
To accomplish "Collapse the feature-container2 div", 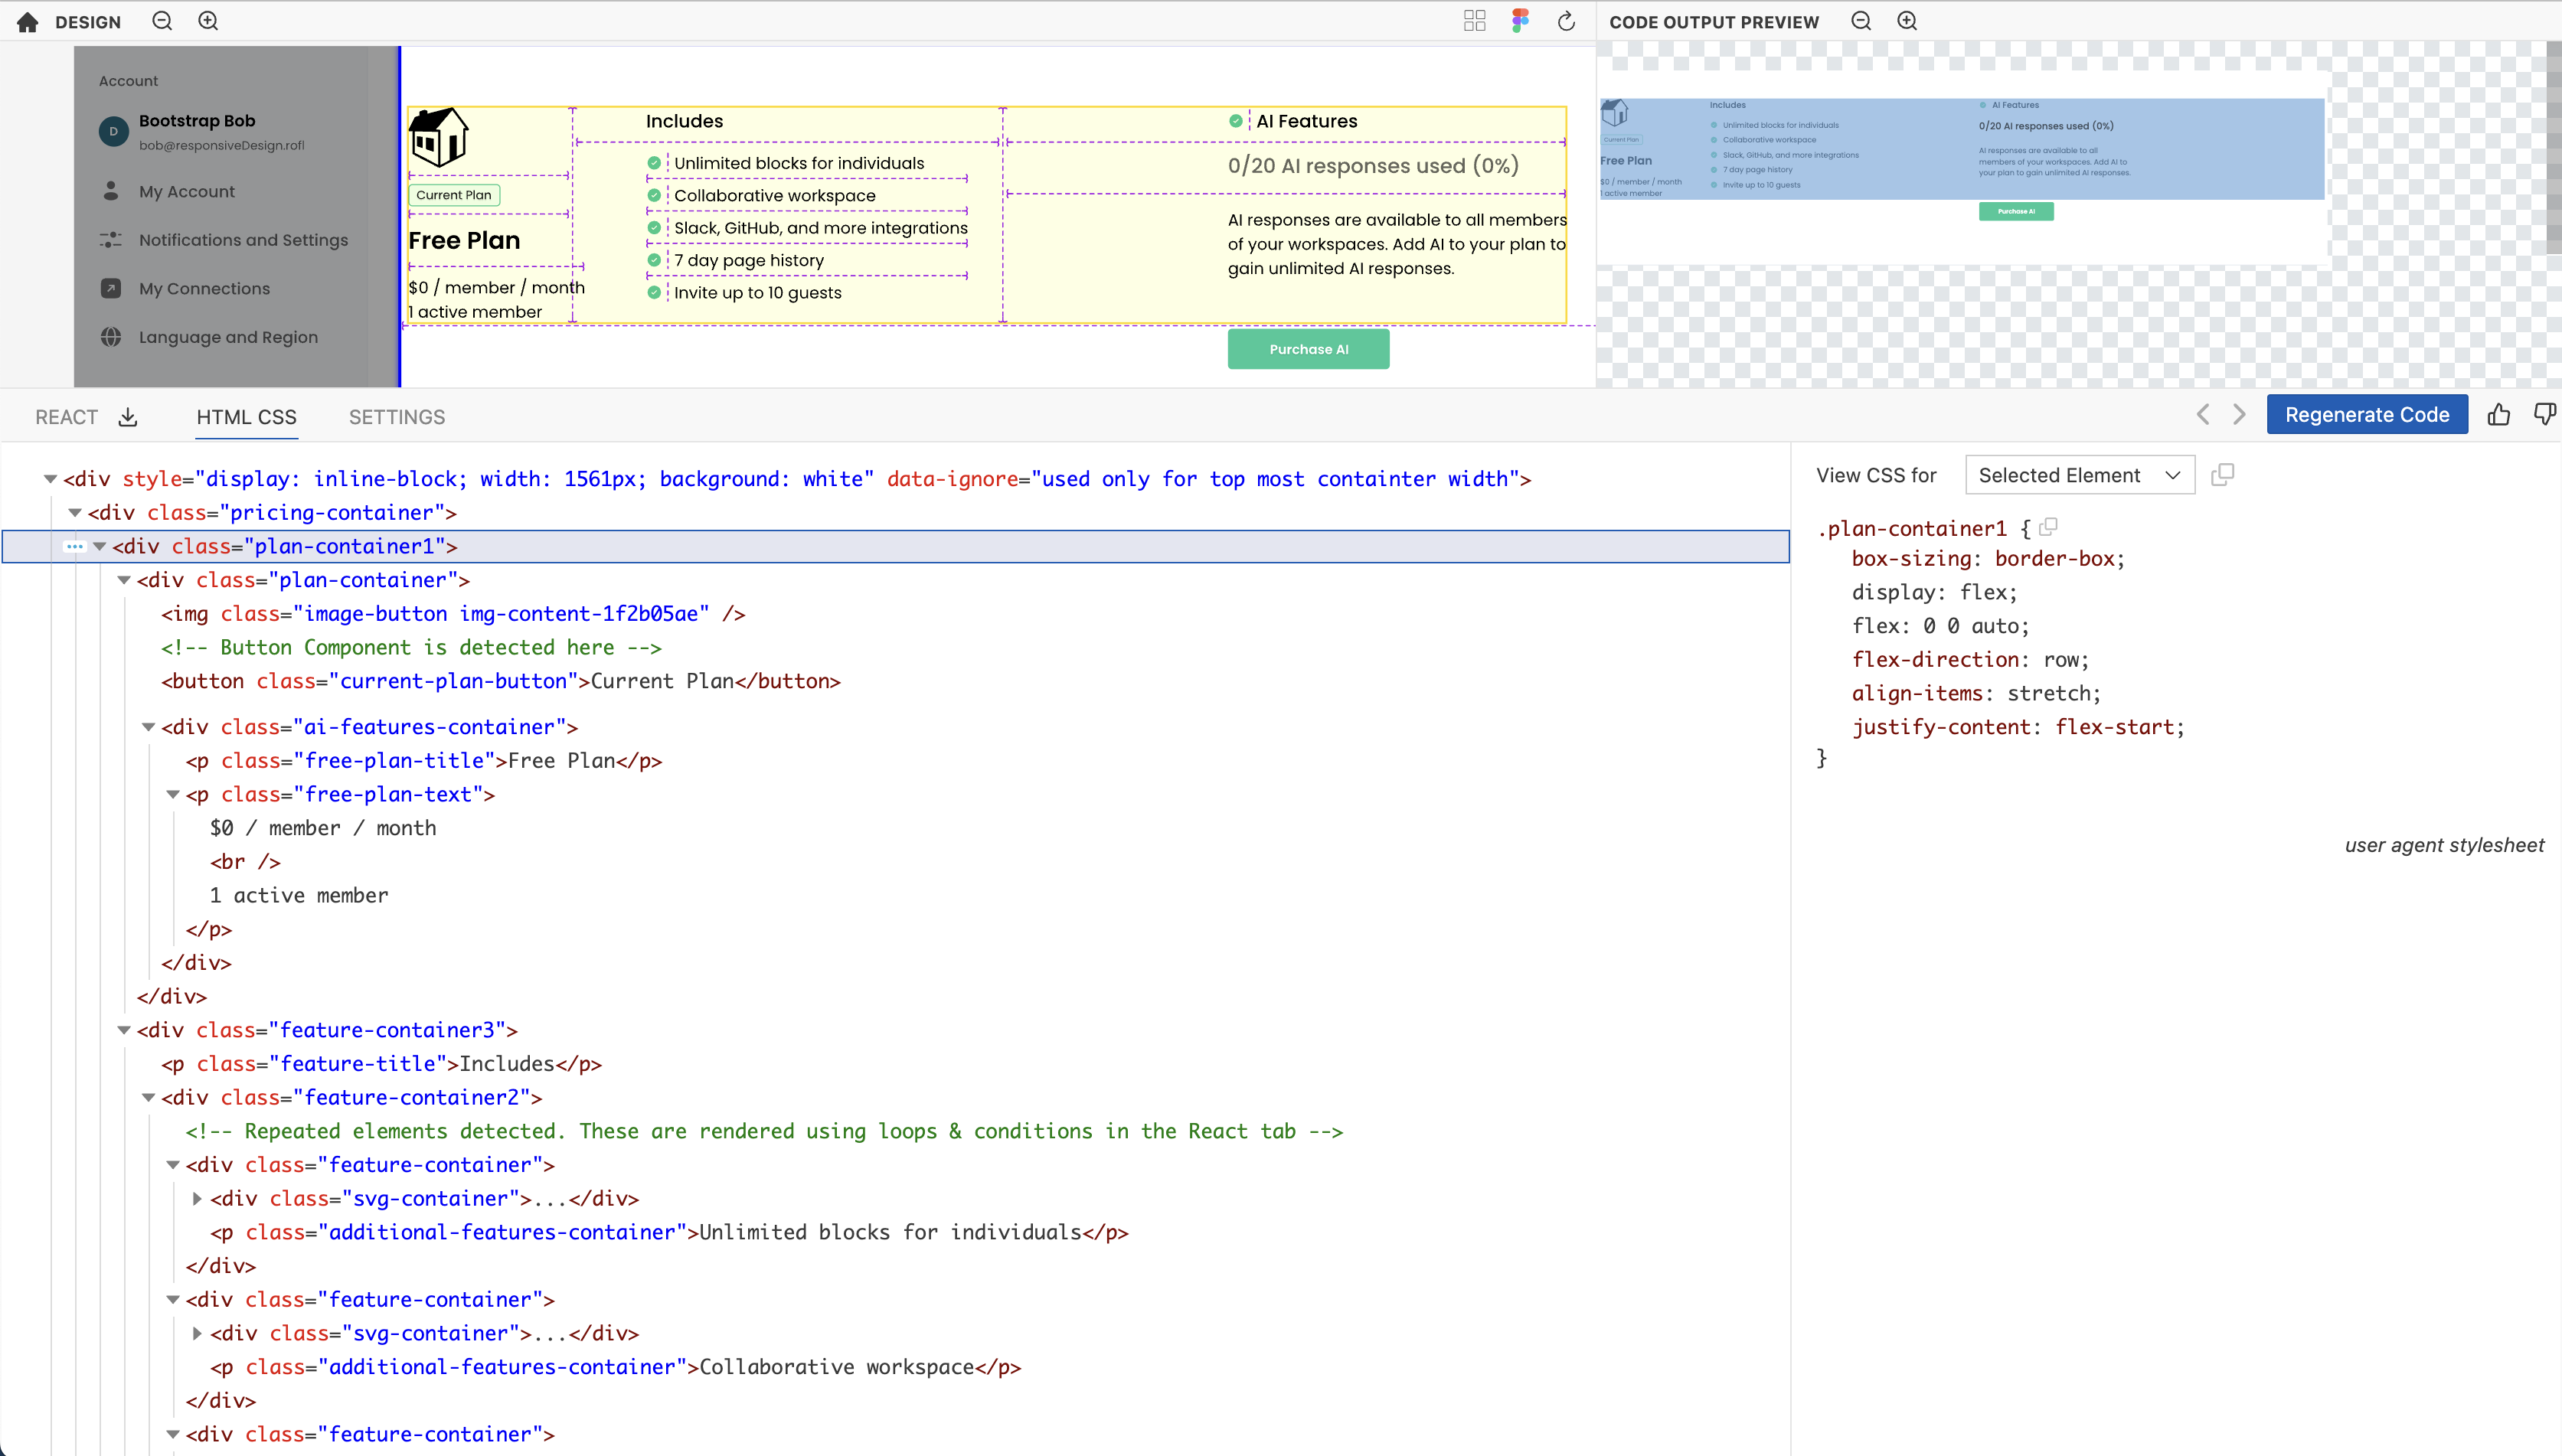I will [148, 1098].
